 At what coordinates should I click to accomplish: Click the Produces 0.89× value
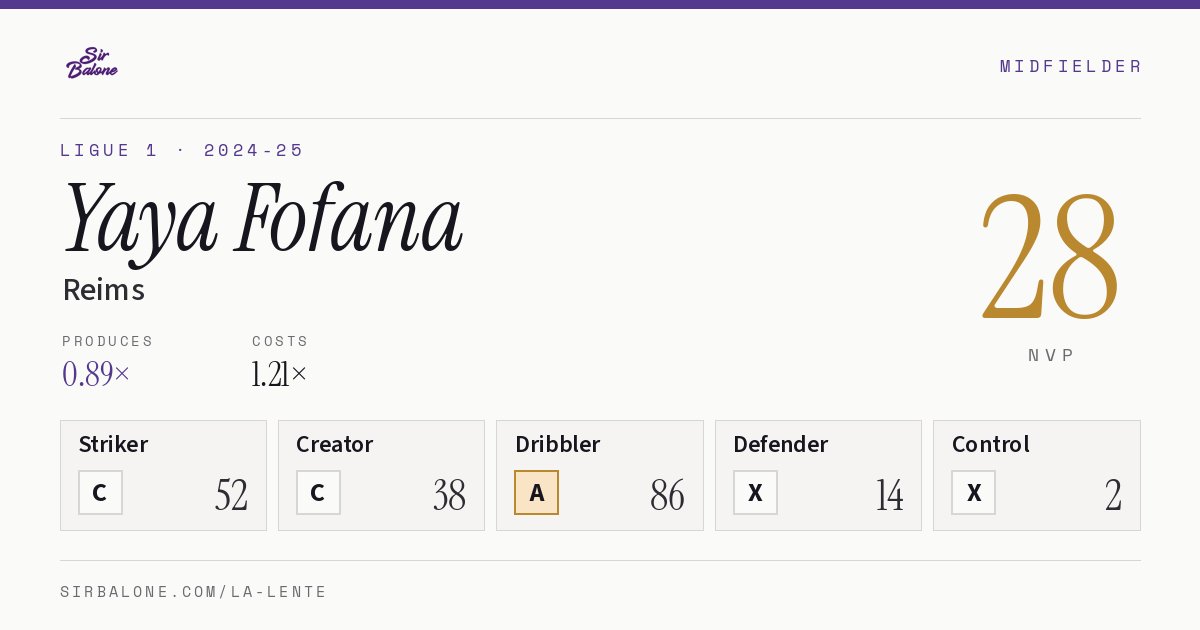[x=96, y=374]
